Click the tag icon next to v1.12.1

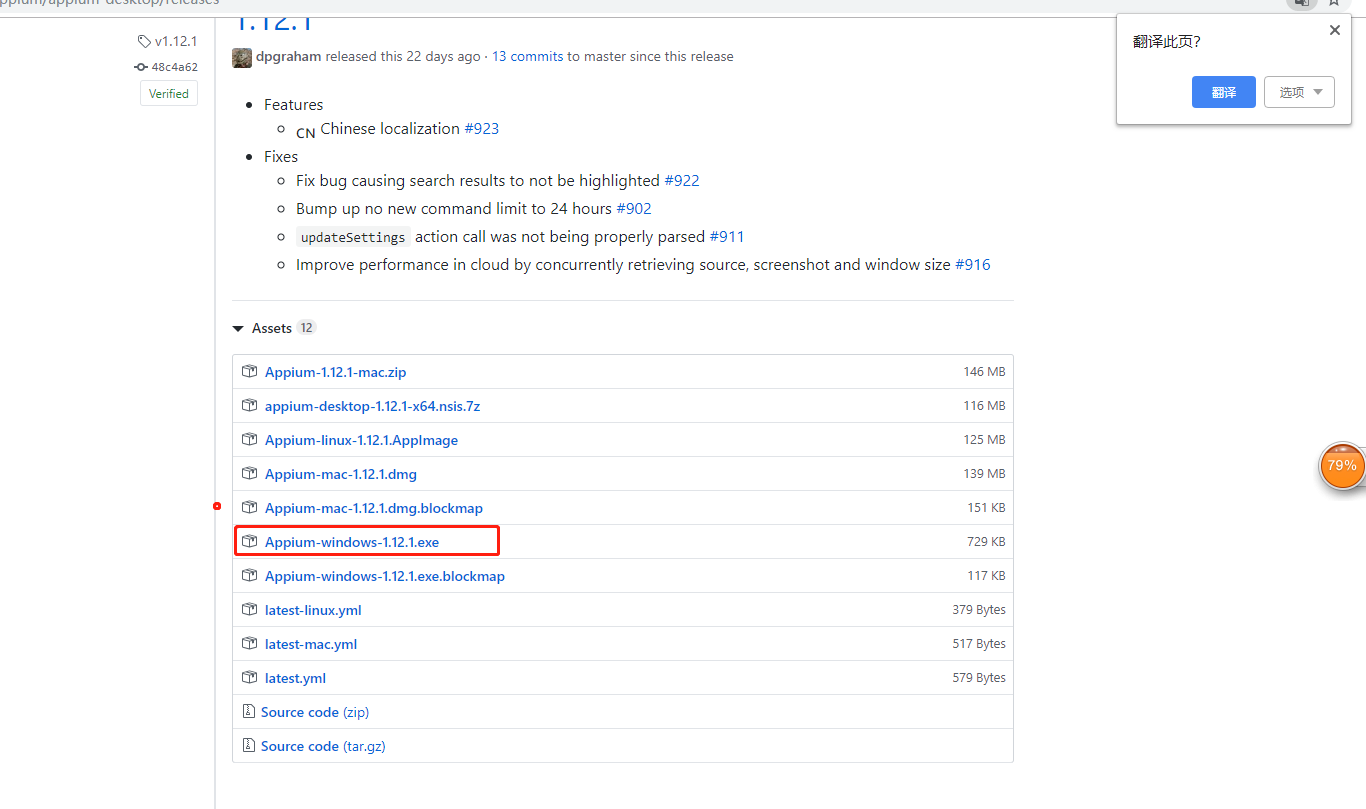[x=144, y=41]
